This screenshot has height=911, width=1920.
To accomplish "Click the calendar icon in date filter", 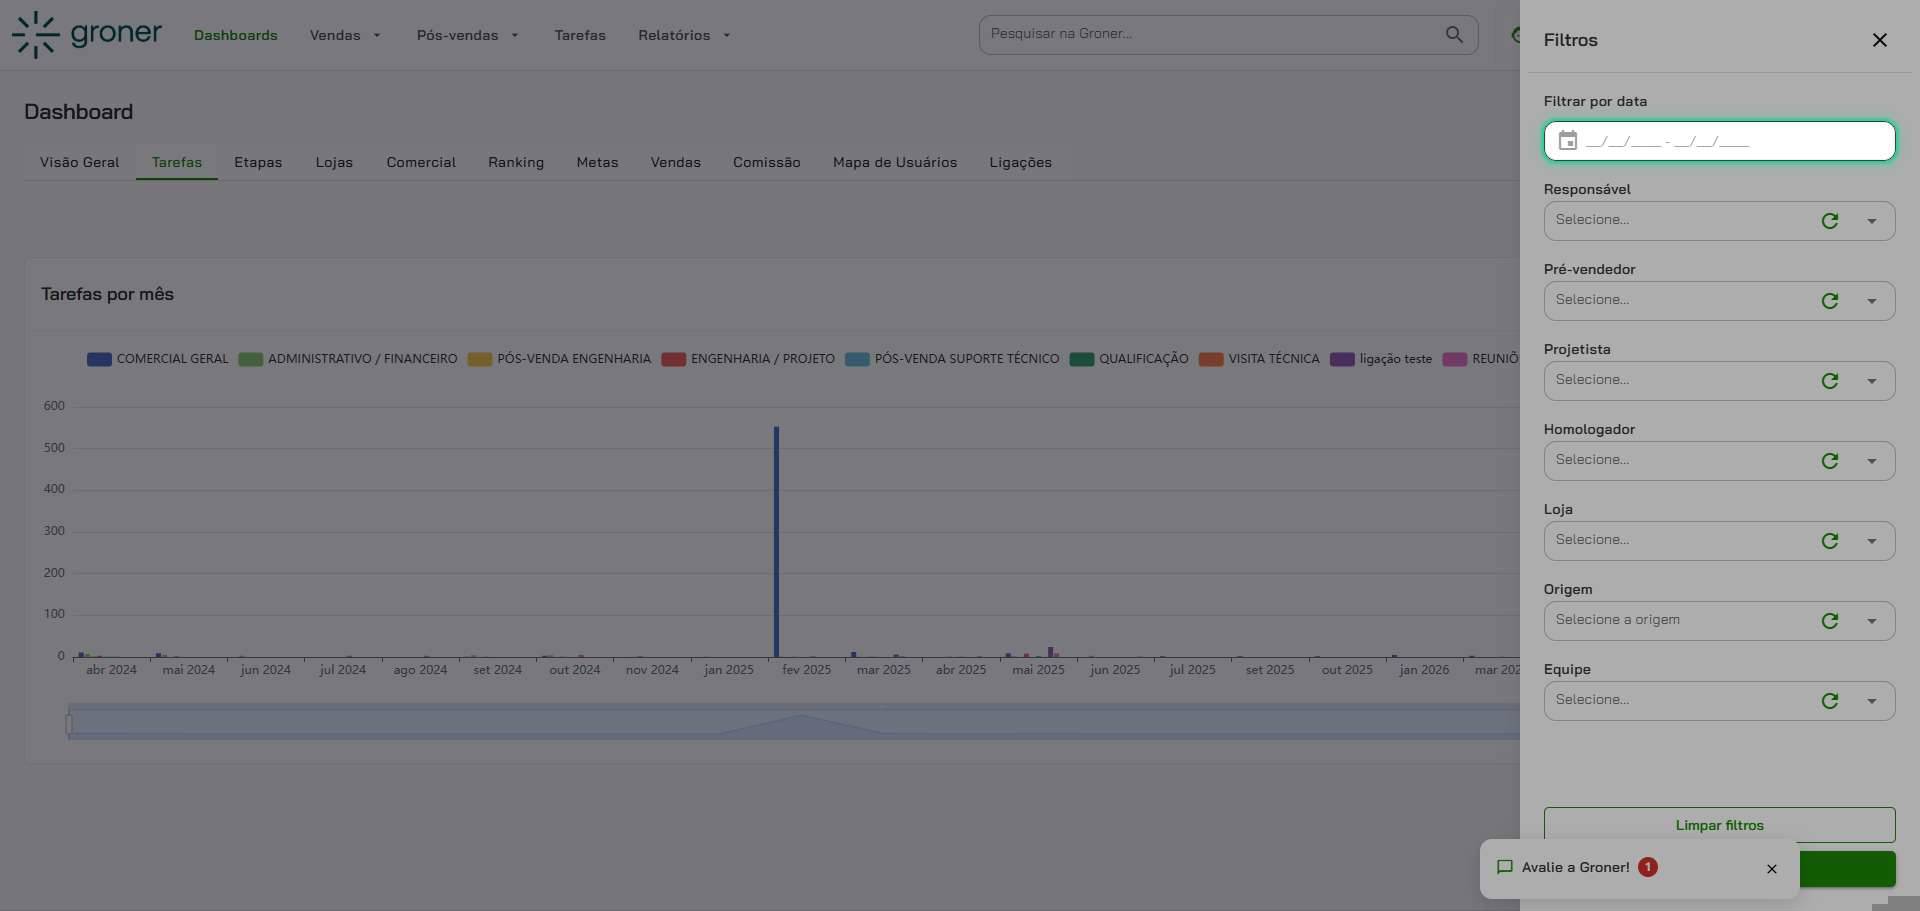I will pos(1567,141).
